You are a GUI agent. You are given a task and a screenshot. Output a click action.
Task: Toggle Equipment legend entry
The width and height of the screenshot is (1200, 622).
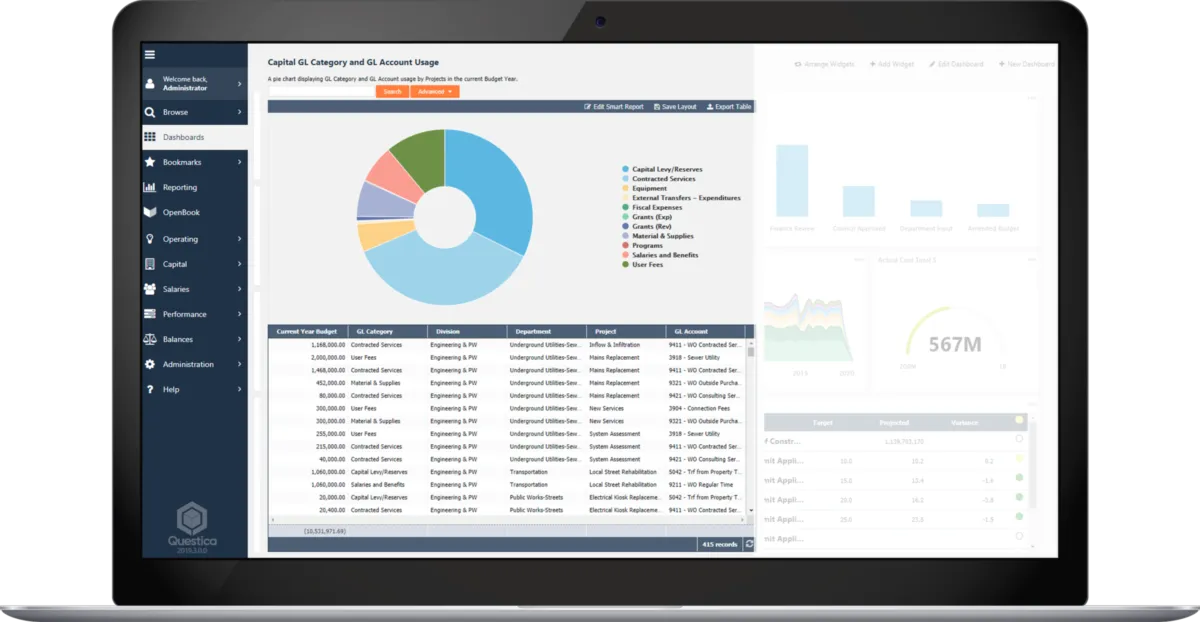[645, 188]
